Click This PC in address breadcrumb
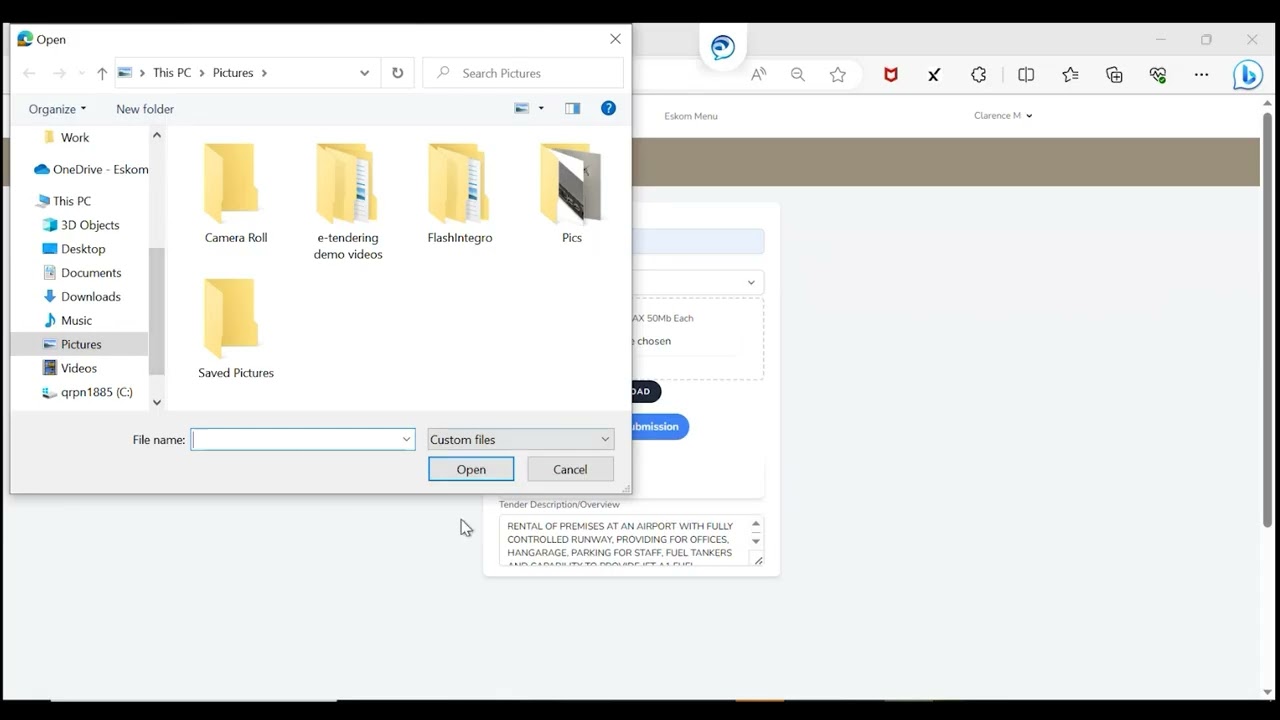Viewport: 1280px width, 720px height. pyautogui.click(x=172, y=73)
